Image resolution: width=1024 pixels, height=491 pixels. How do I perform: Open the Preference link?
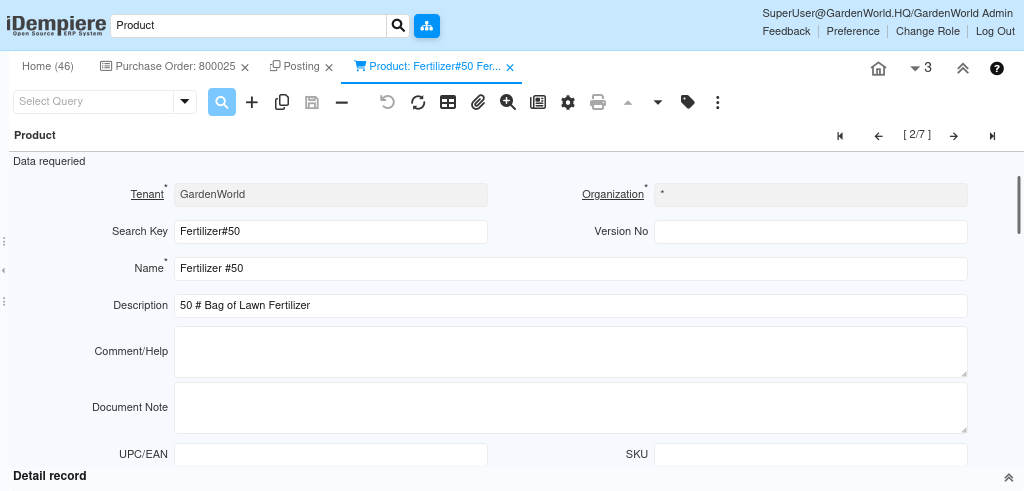pos(852,31)
